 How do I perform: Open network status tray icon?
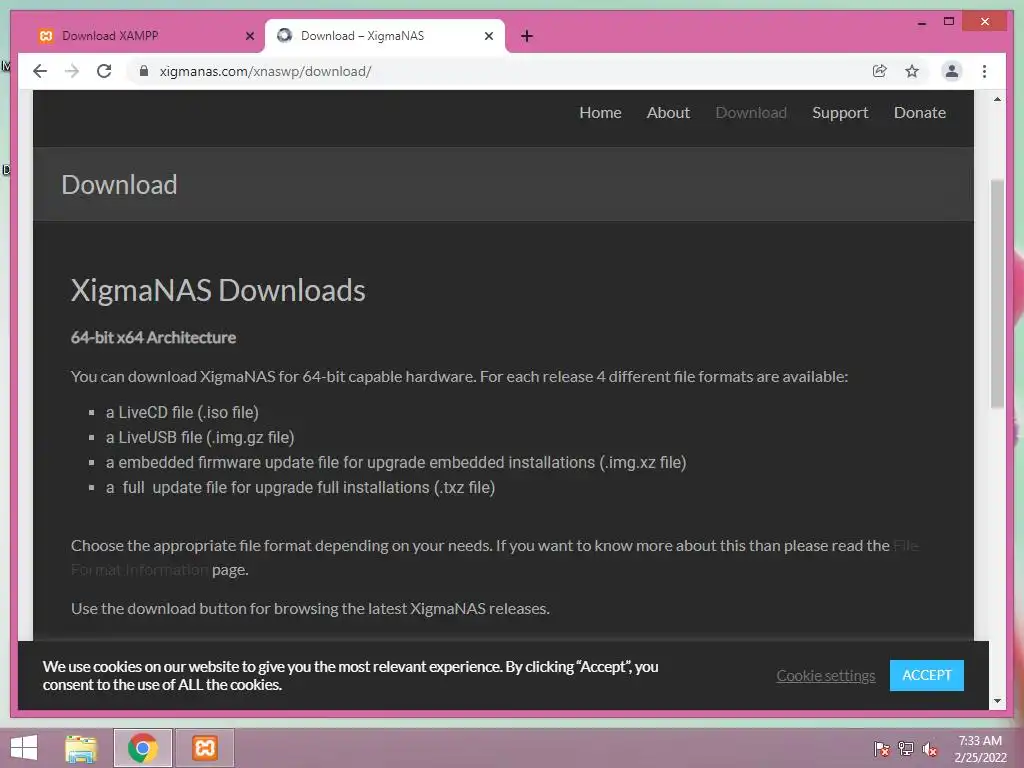click(906, 748)
